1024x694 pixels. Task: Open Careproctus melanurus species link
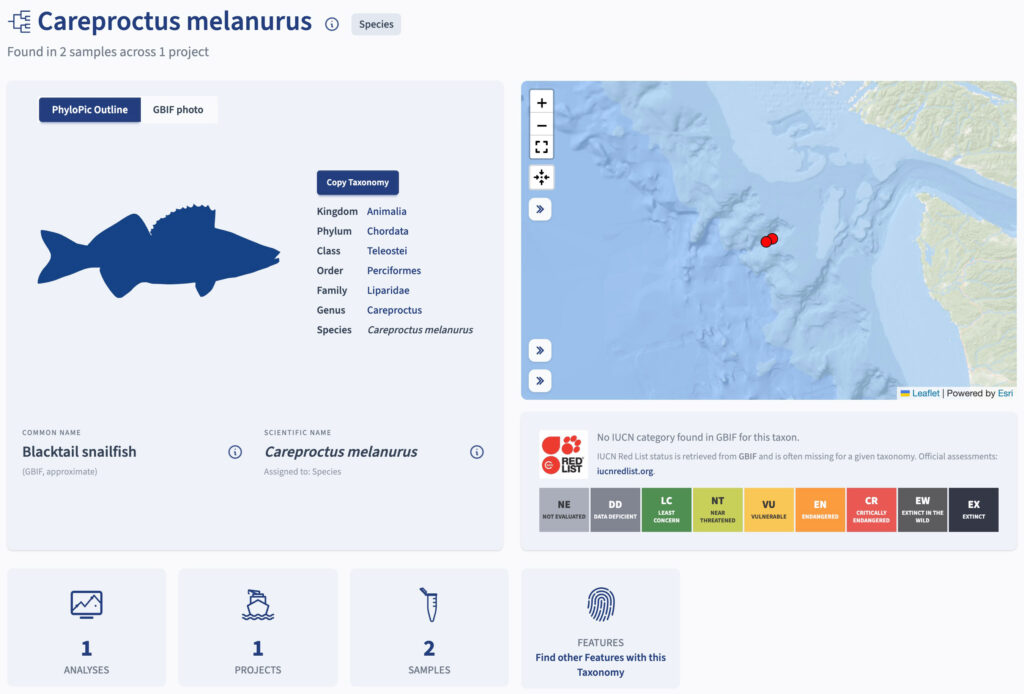420,330
